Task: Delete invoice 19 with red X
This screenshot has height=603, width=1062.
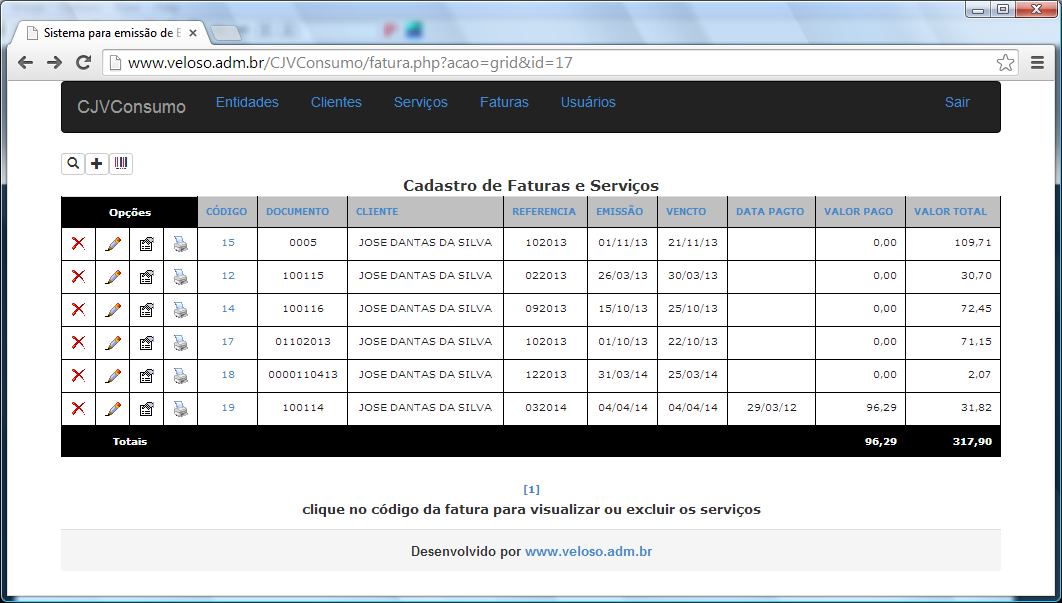Action: coord(79,409)
